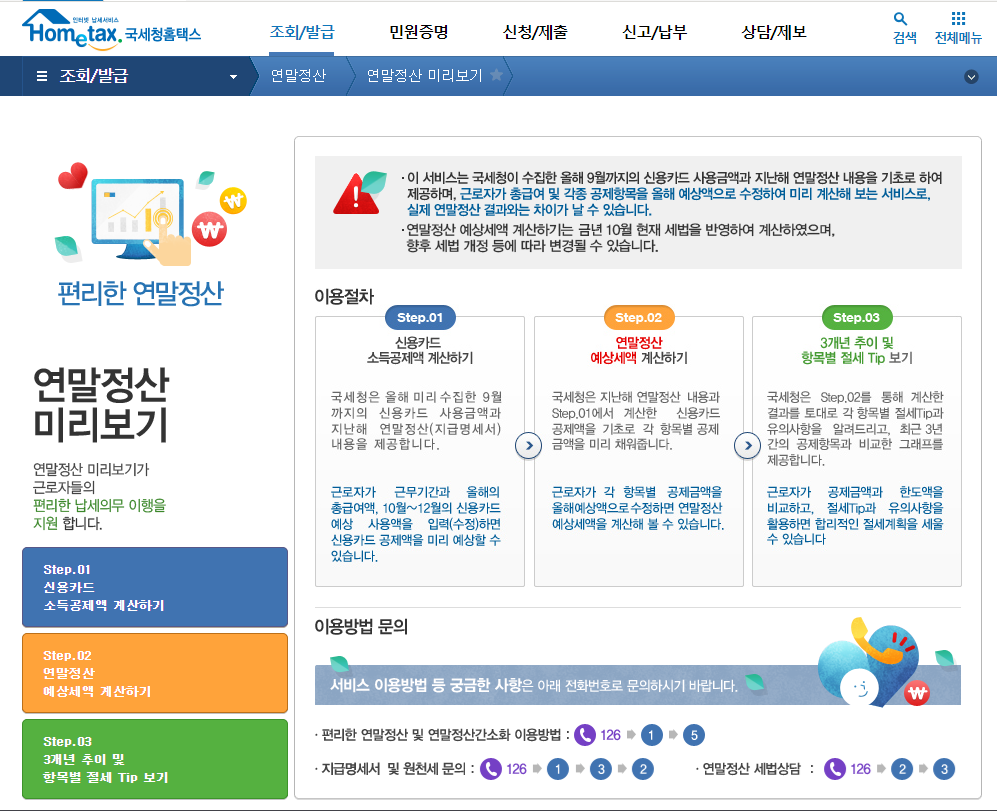997x811 pixels.
Task: Click the 연말정산 breadcrumb item
Action: 298,76
